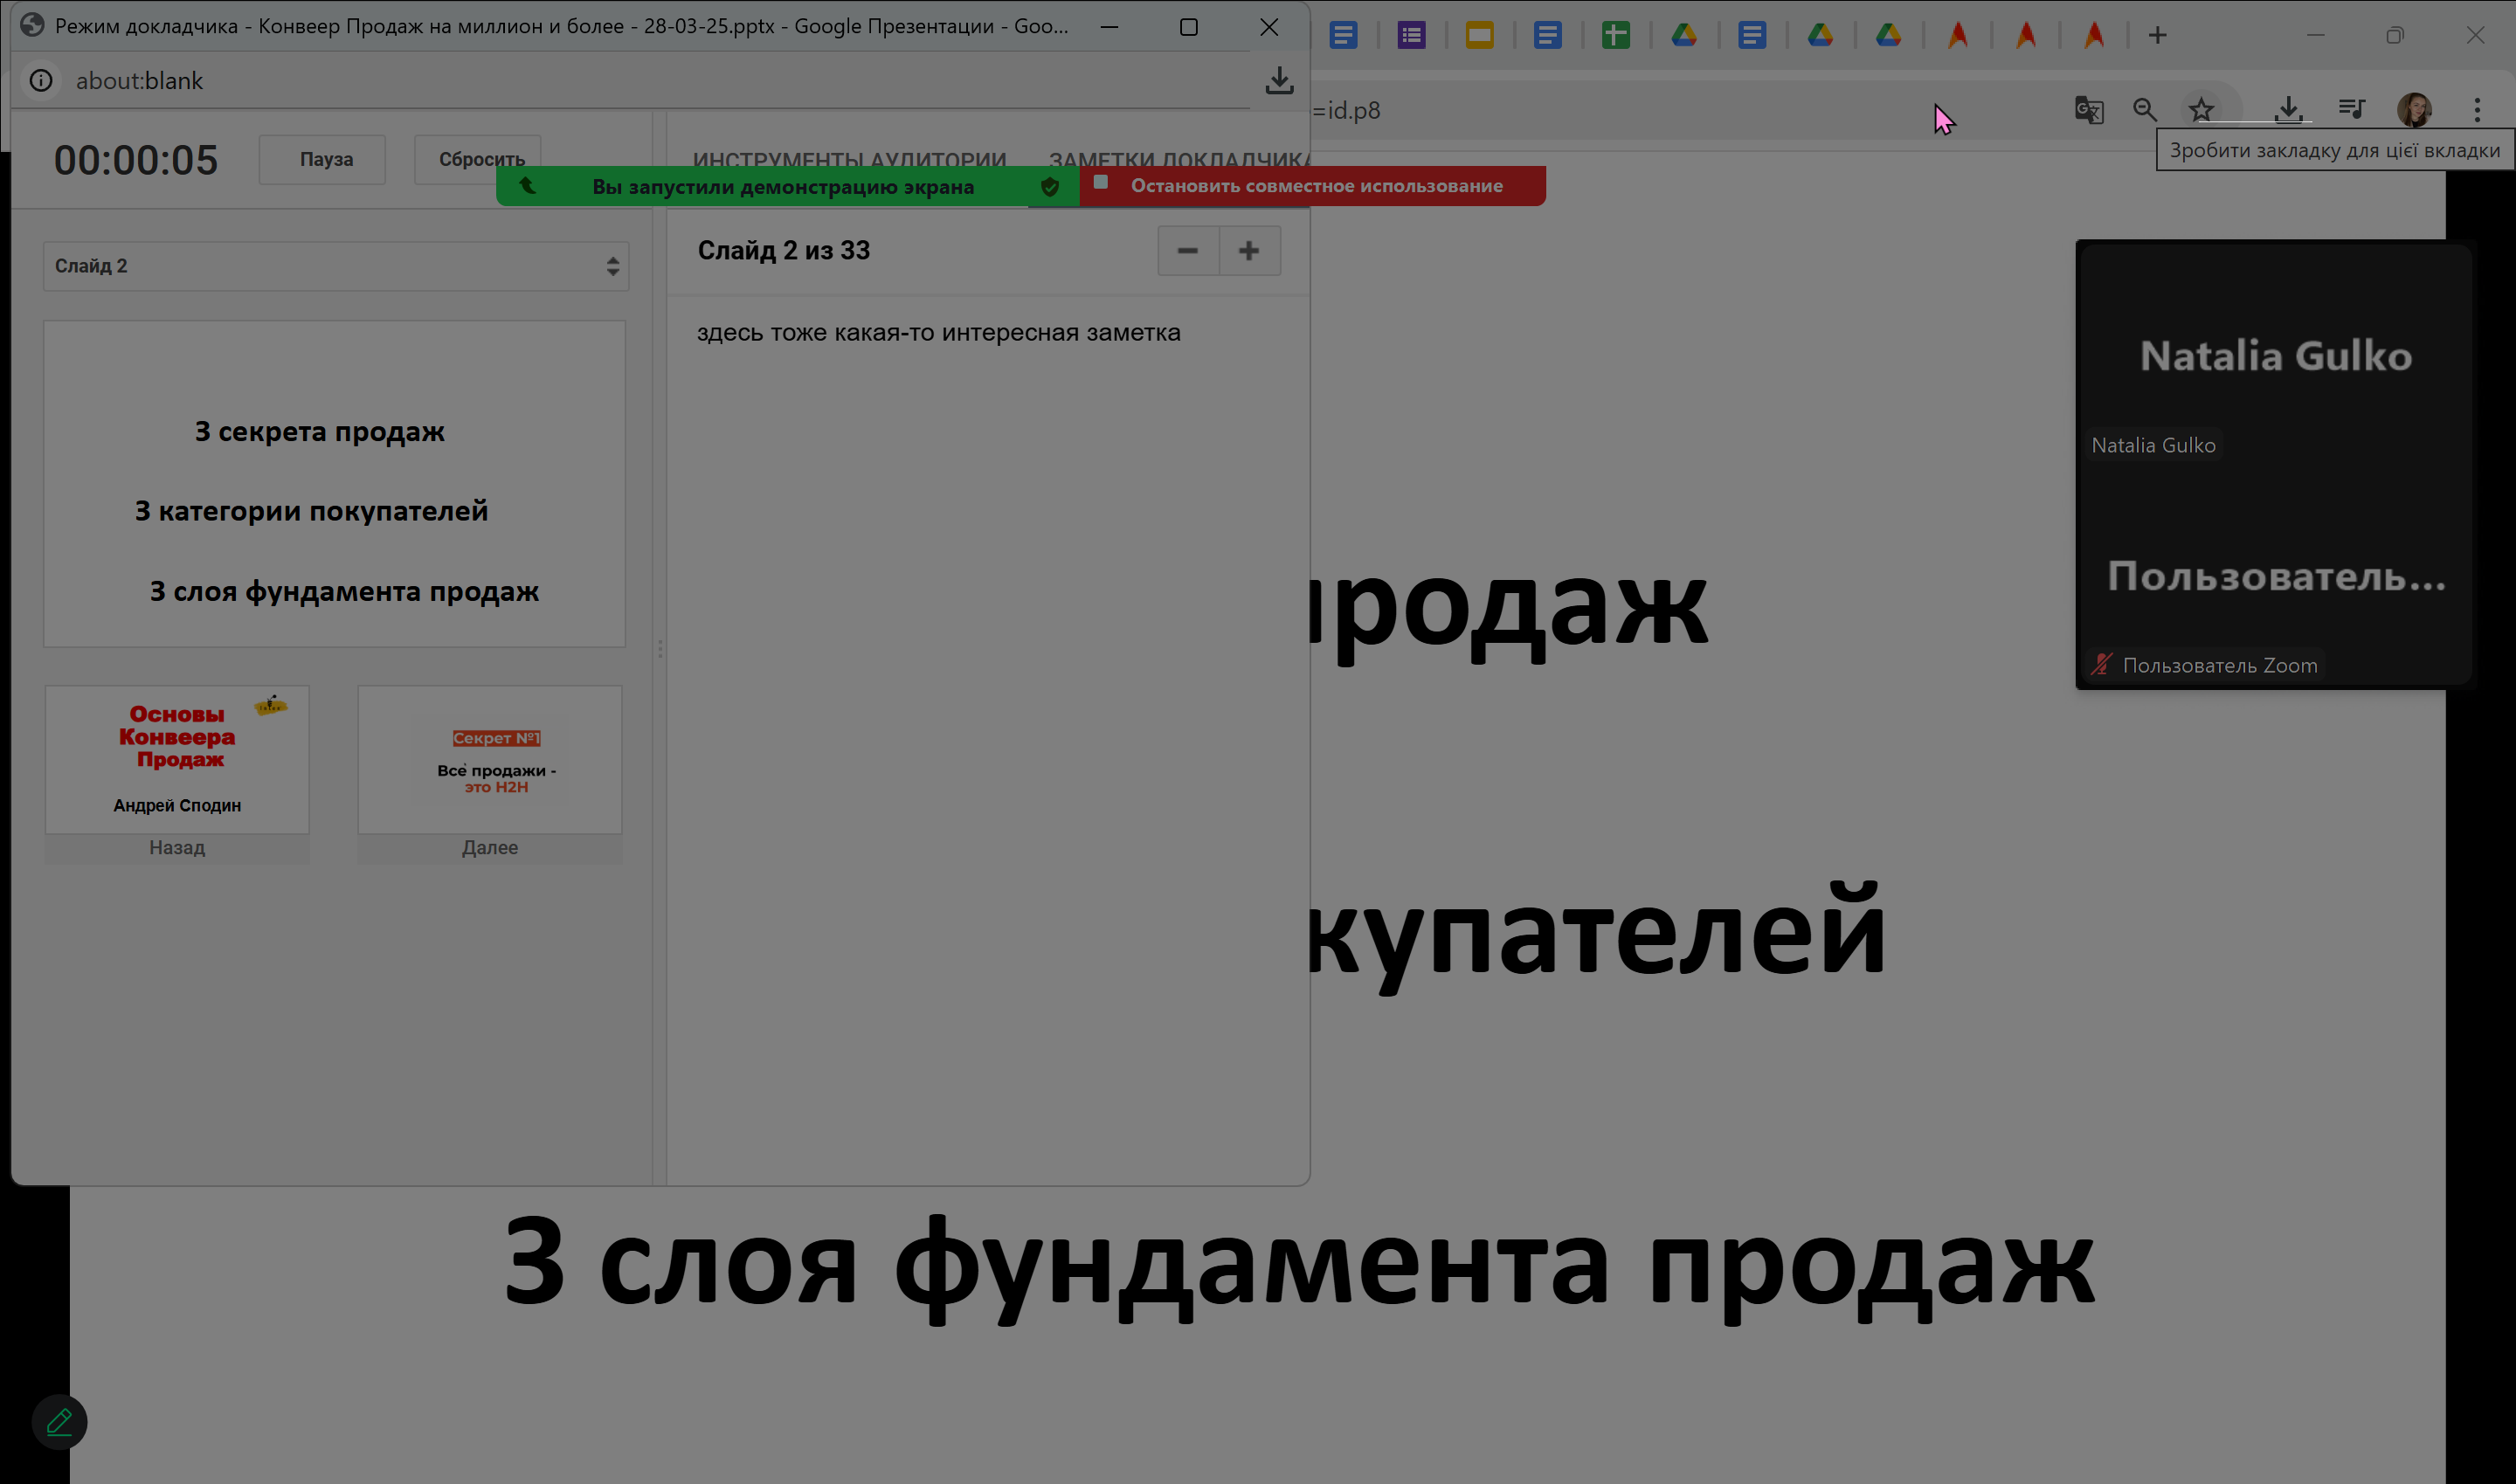Image resolution: width=2516 pixels, height=1484 pixels.
Task: Increase notes text size with plus button
Action: pos(1249,251)
